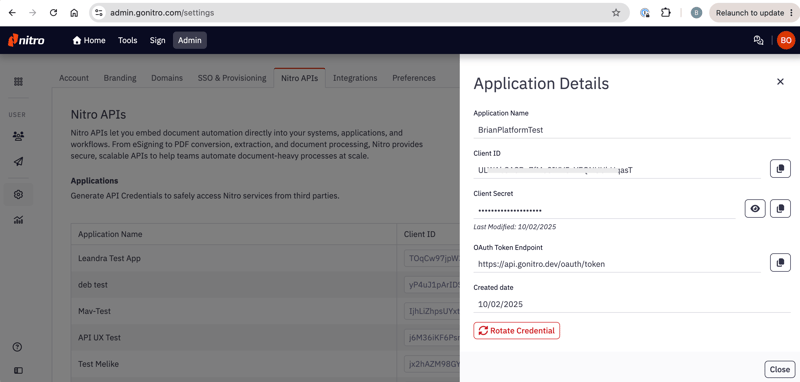Click the Client ID field

[x=617, y=170]
